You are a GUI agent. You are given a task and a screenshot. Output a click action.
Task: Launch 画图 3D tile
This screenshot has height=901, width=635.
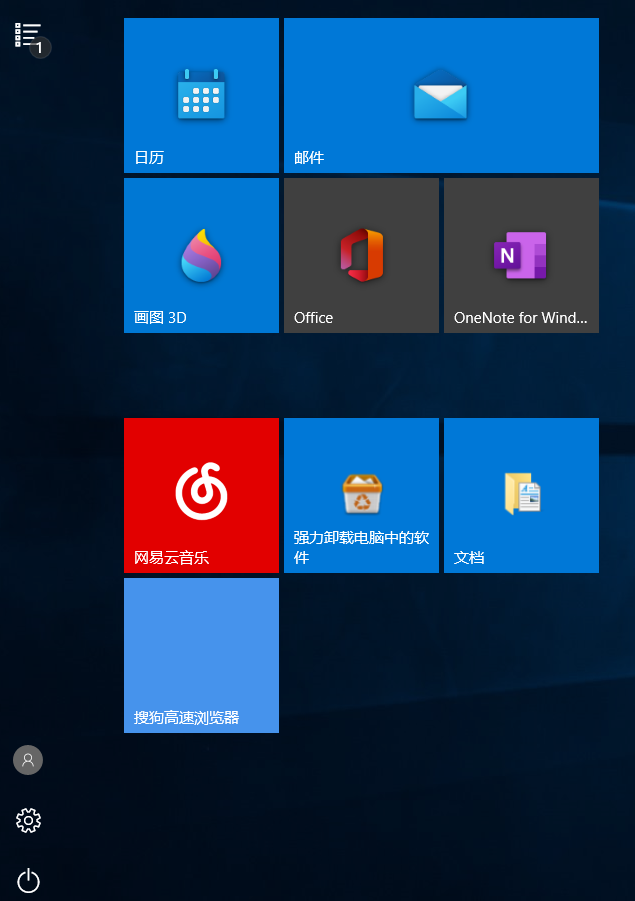[x=201, y=255]
